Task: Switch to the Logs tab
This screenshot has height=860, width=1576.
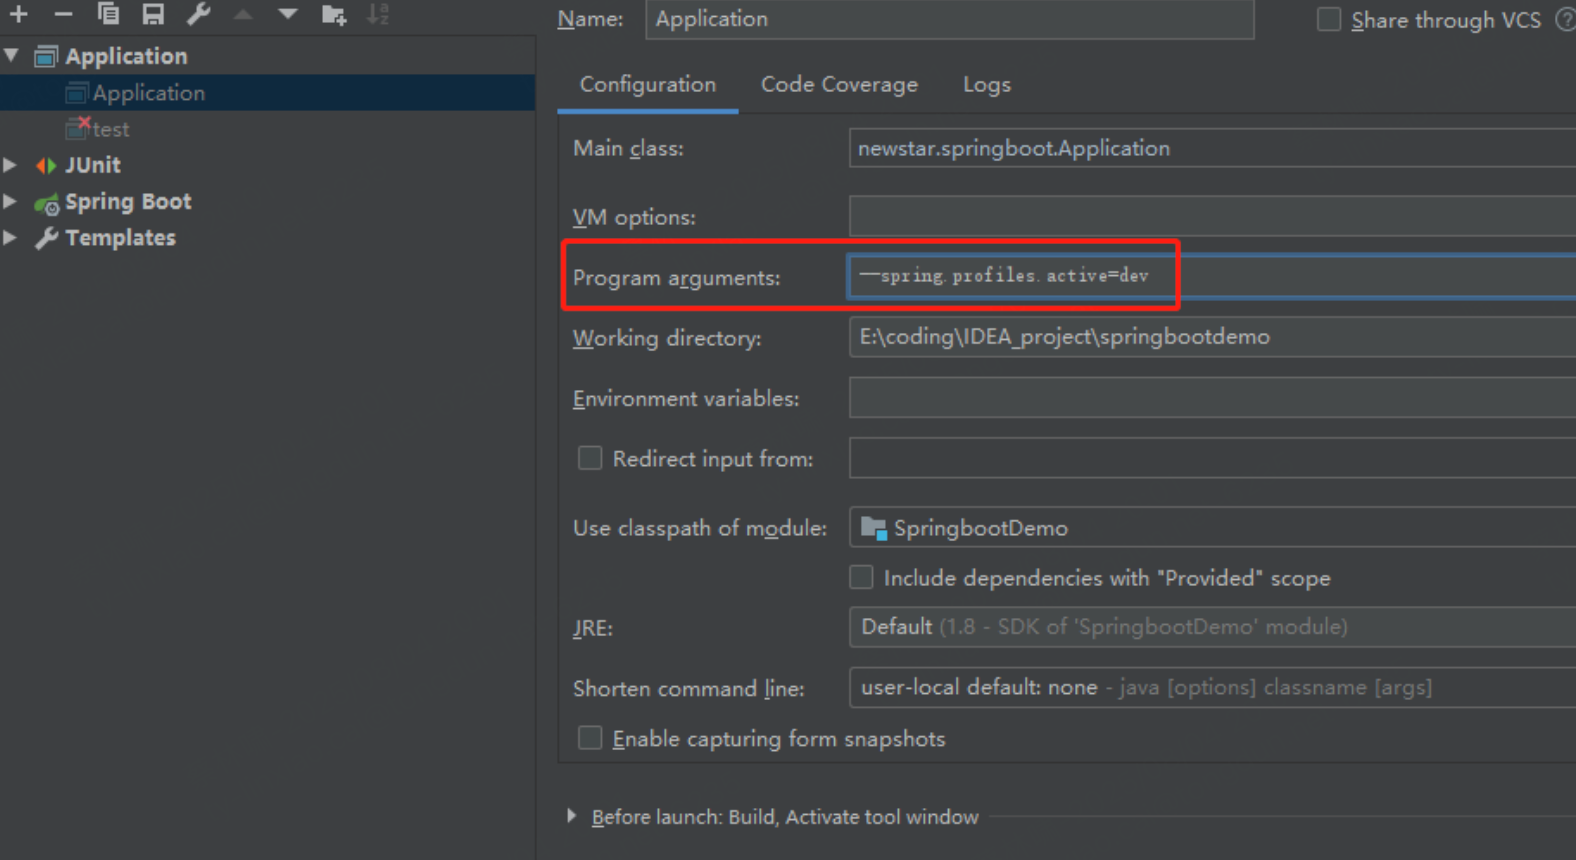Action: click(x=987, y=85)
